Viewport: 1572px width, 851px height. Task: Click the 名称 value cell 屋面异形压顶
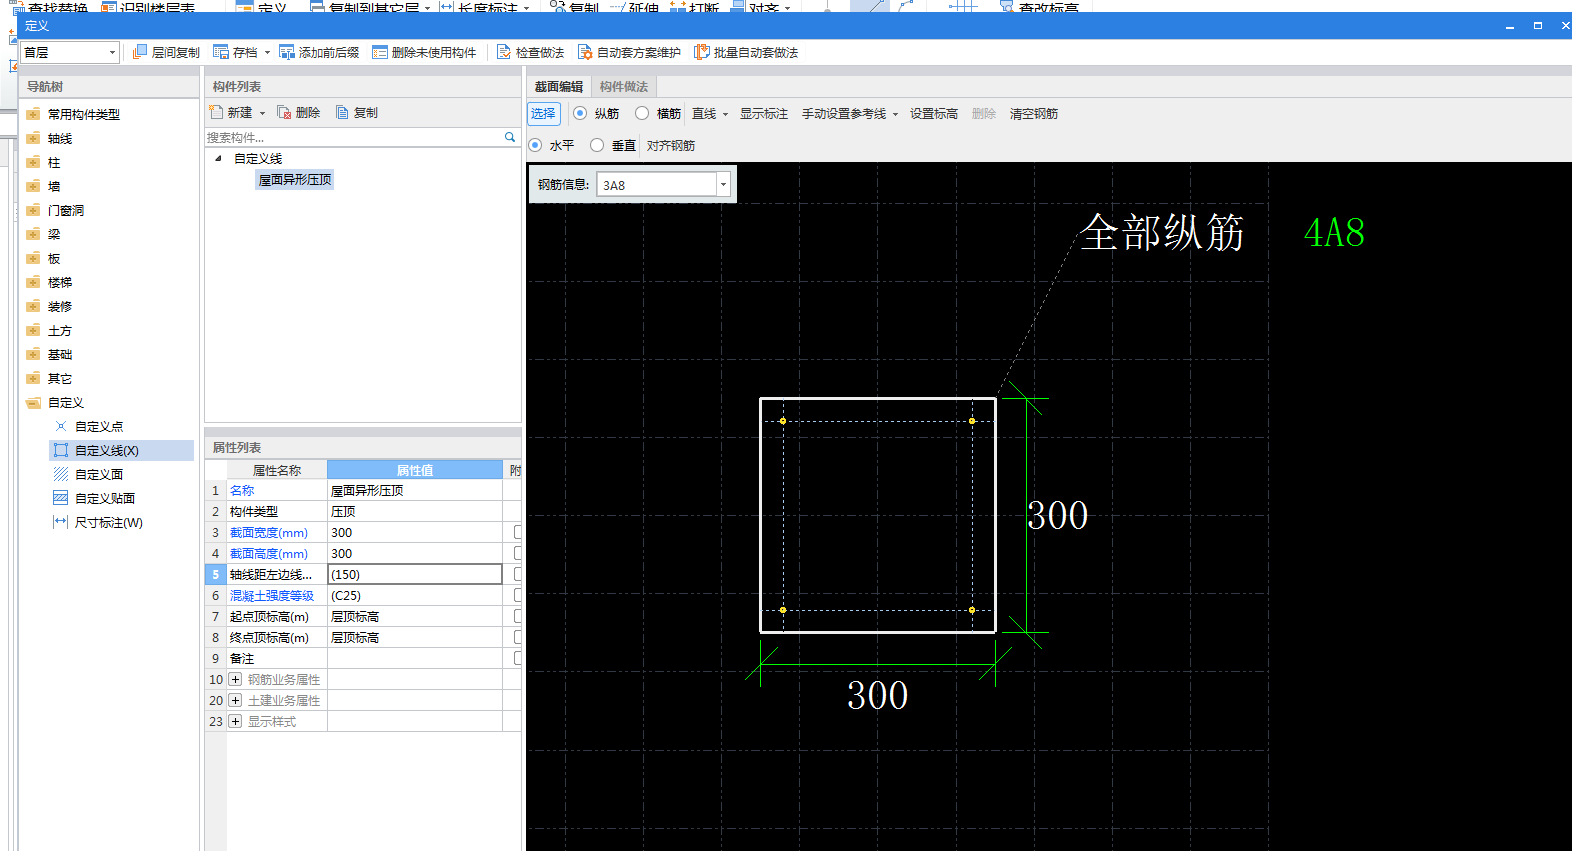coord(415,490)
